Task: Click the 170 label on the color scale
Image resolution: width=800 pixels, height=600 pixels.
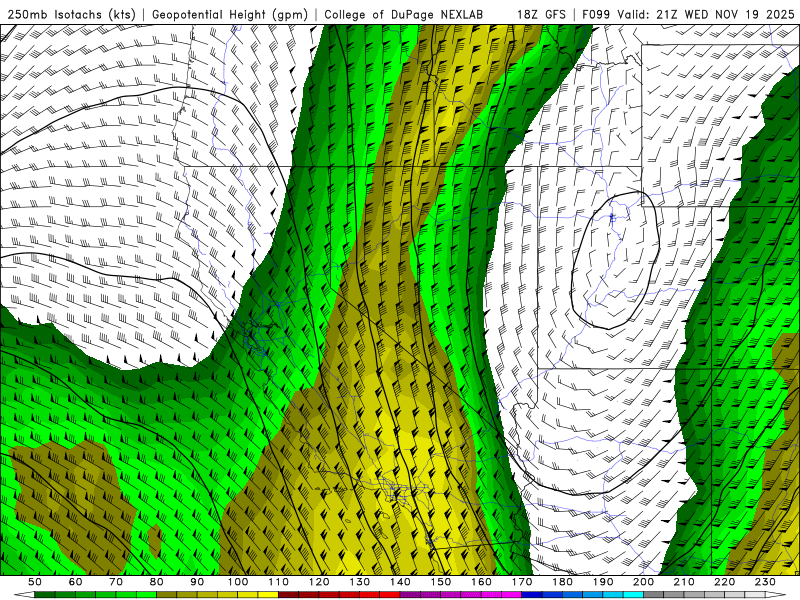Action: tap(522, 582)
